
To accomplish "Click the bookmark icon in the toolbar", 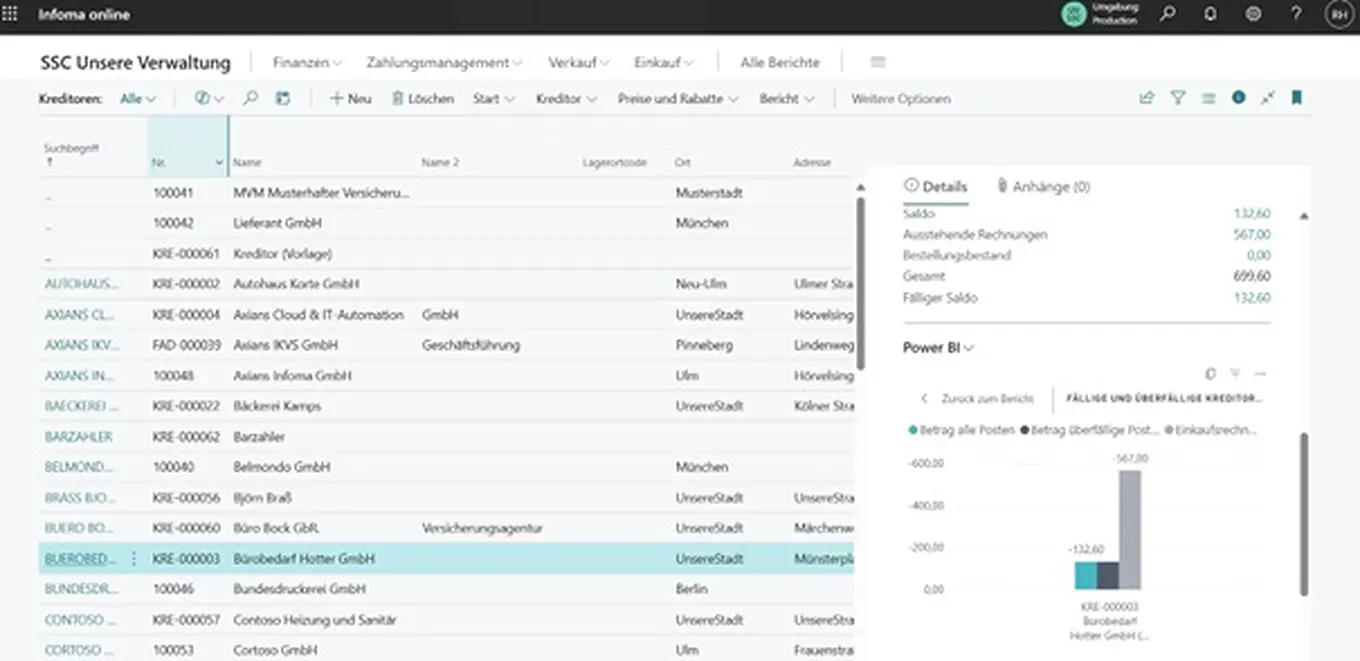I will click(1297, 98).
